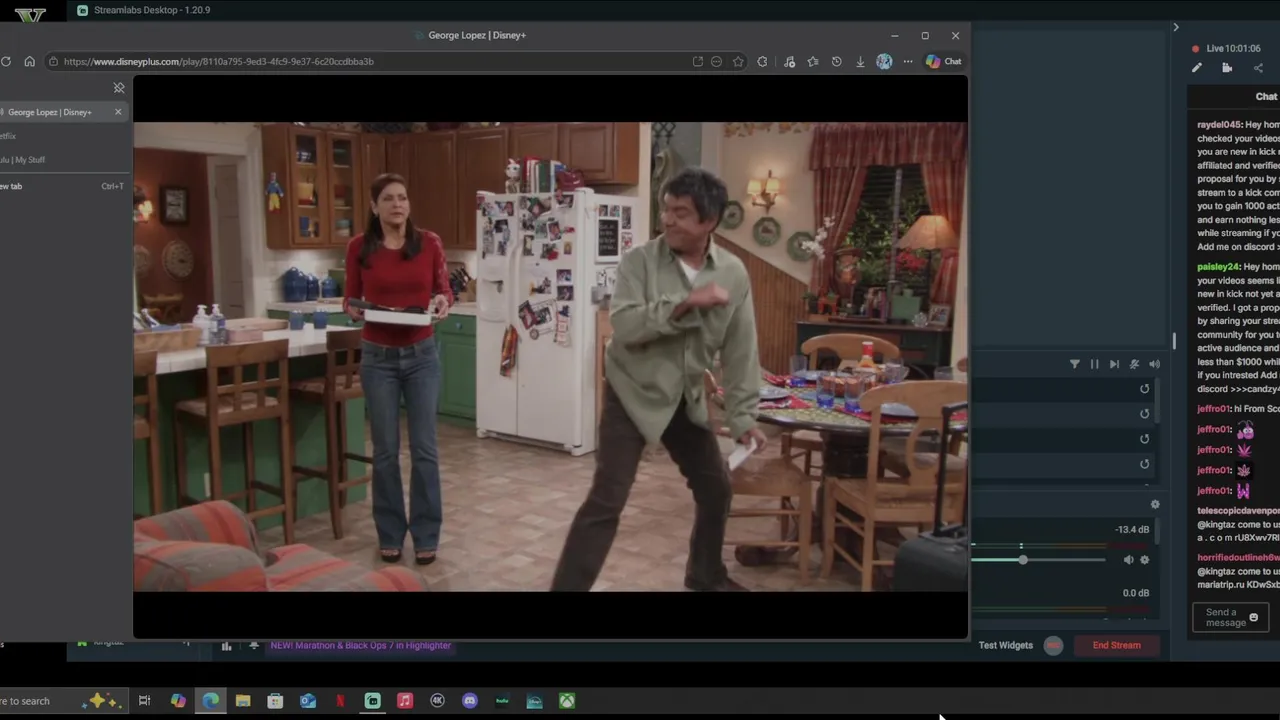Open the mixer filter funnel icon
This screenshot has width=1280, height=720.
pos(1075,364)
